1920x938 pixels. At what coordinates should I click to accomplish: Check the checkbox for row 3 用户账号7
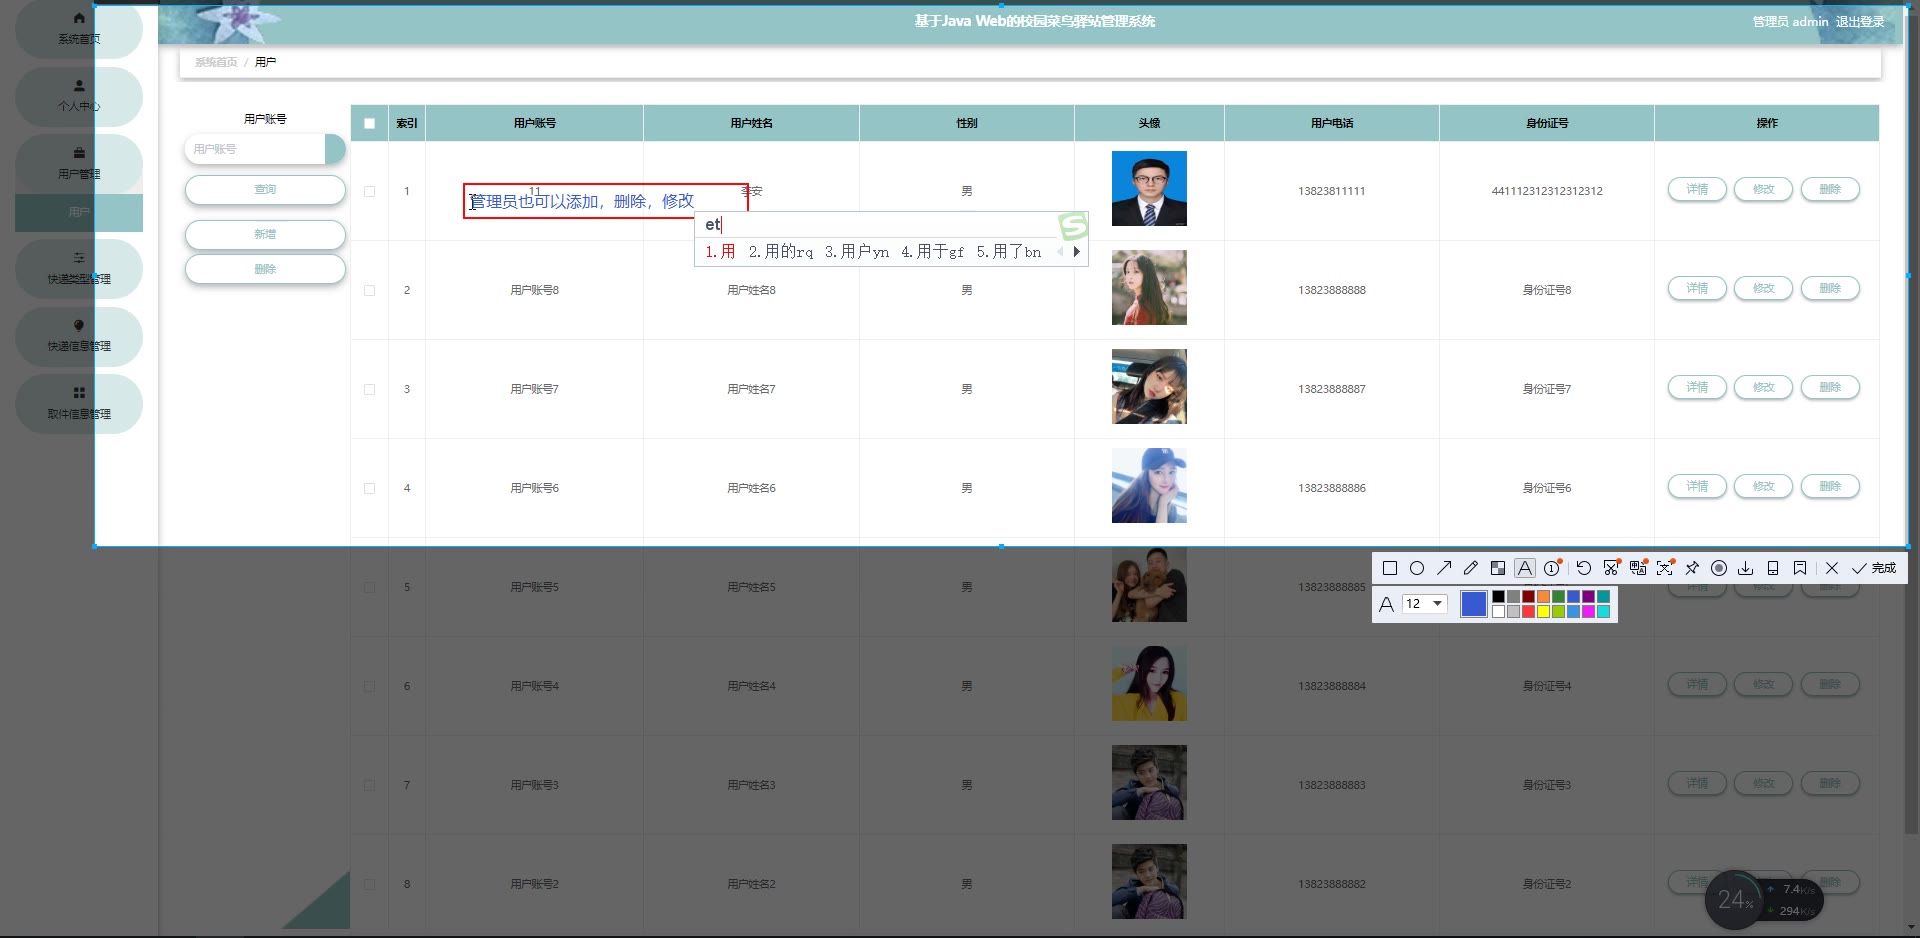tap(370, 389)
